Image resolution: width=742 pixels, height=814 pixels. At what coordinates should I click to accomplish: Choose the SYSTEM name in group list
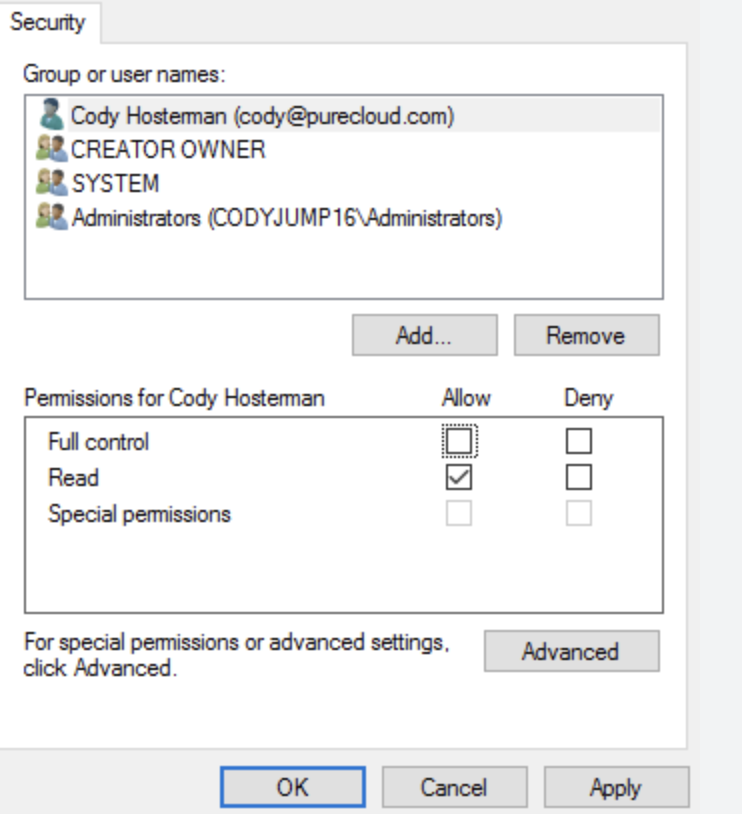[x=115, y=184]
